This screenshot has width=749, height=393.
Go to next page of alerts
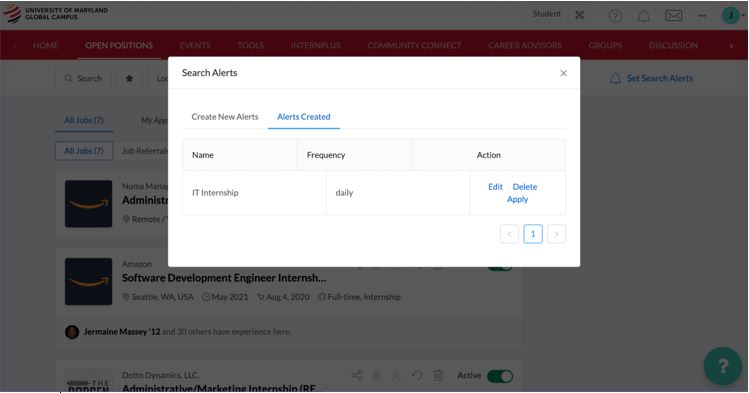point(556,234)
